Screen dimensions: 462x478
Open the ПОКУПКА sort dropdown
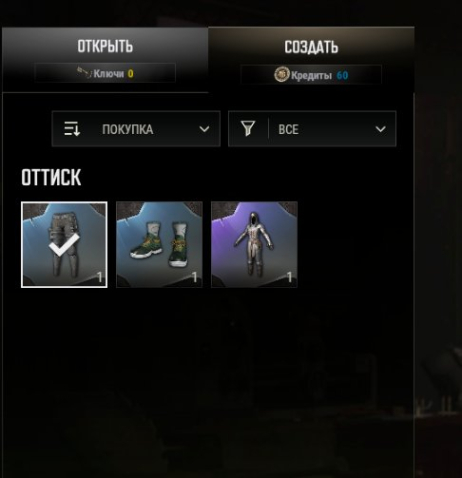coord(136,129)
